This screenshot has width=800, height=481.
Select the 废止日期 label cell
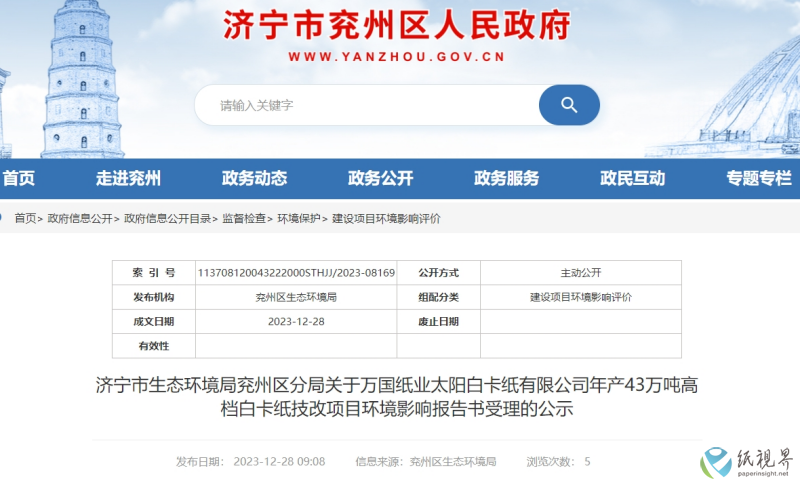coord(438,321)
